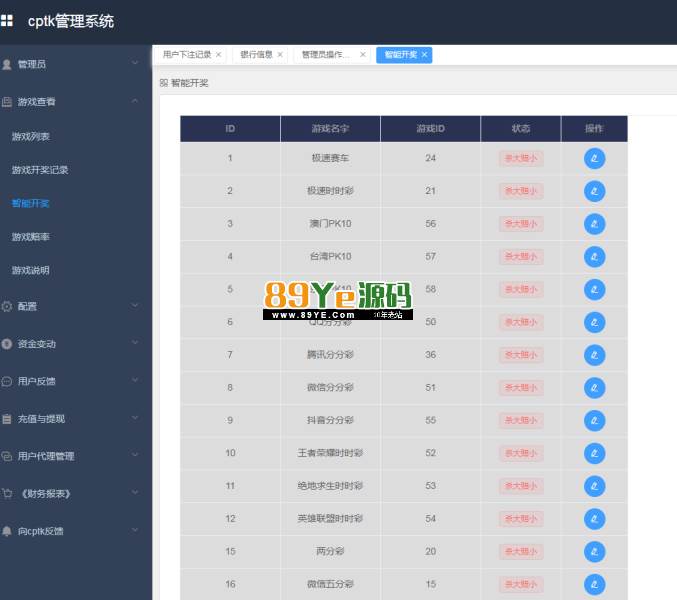Viewport: 677px width, 600px height.
Task: Click status tag in 极速赛车 row
Action: (521, 158)
